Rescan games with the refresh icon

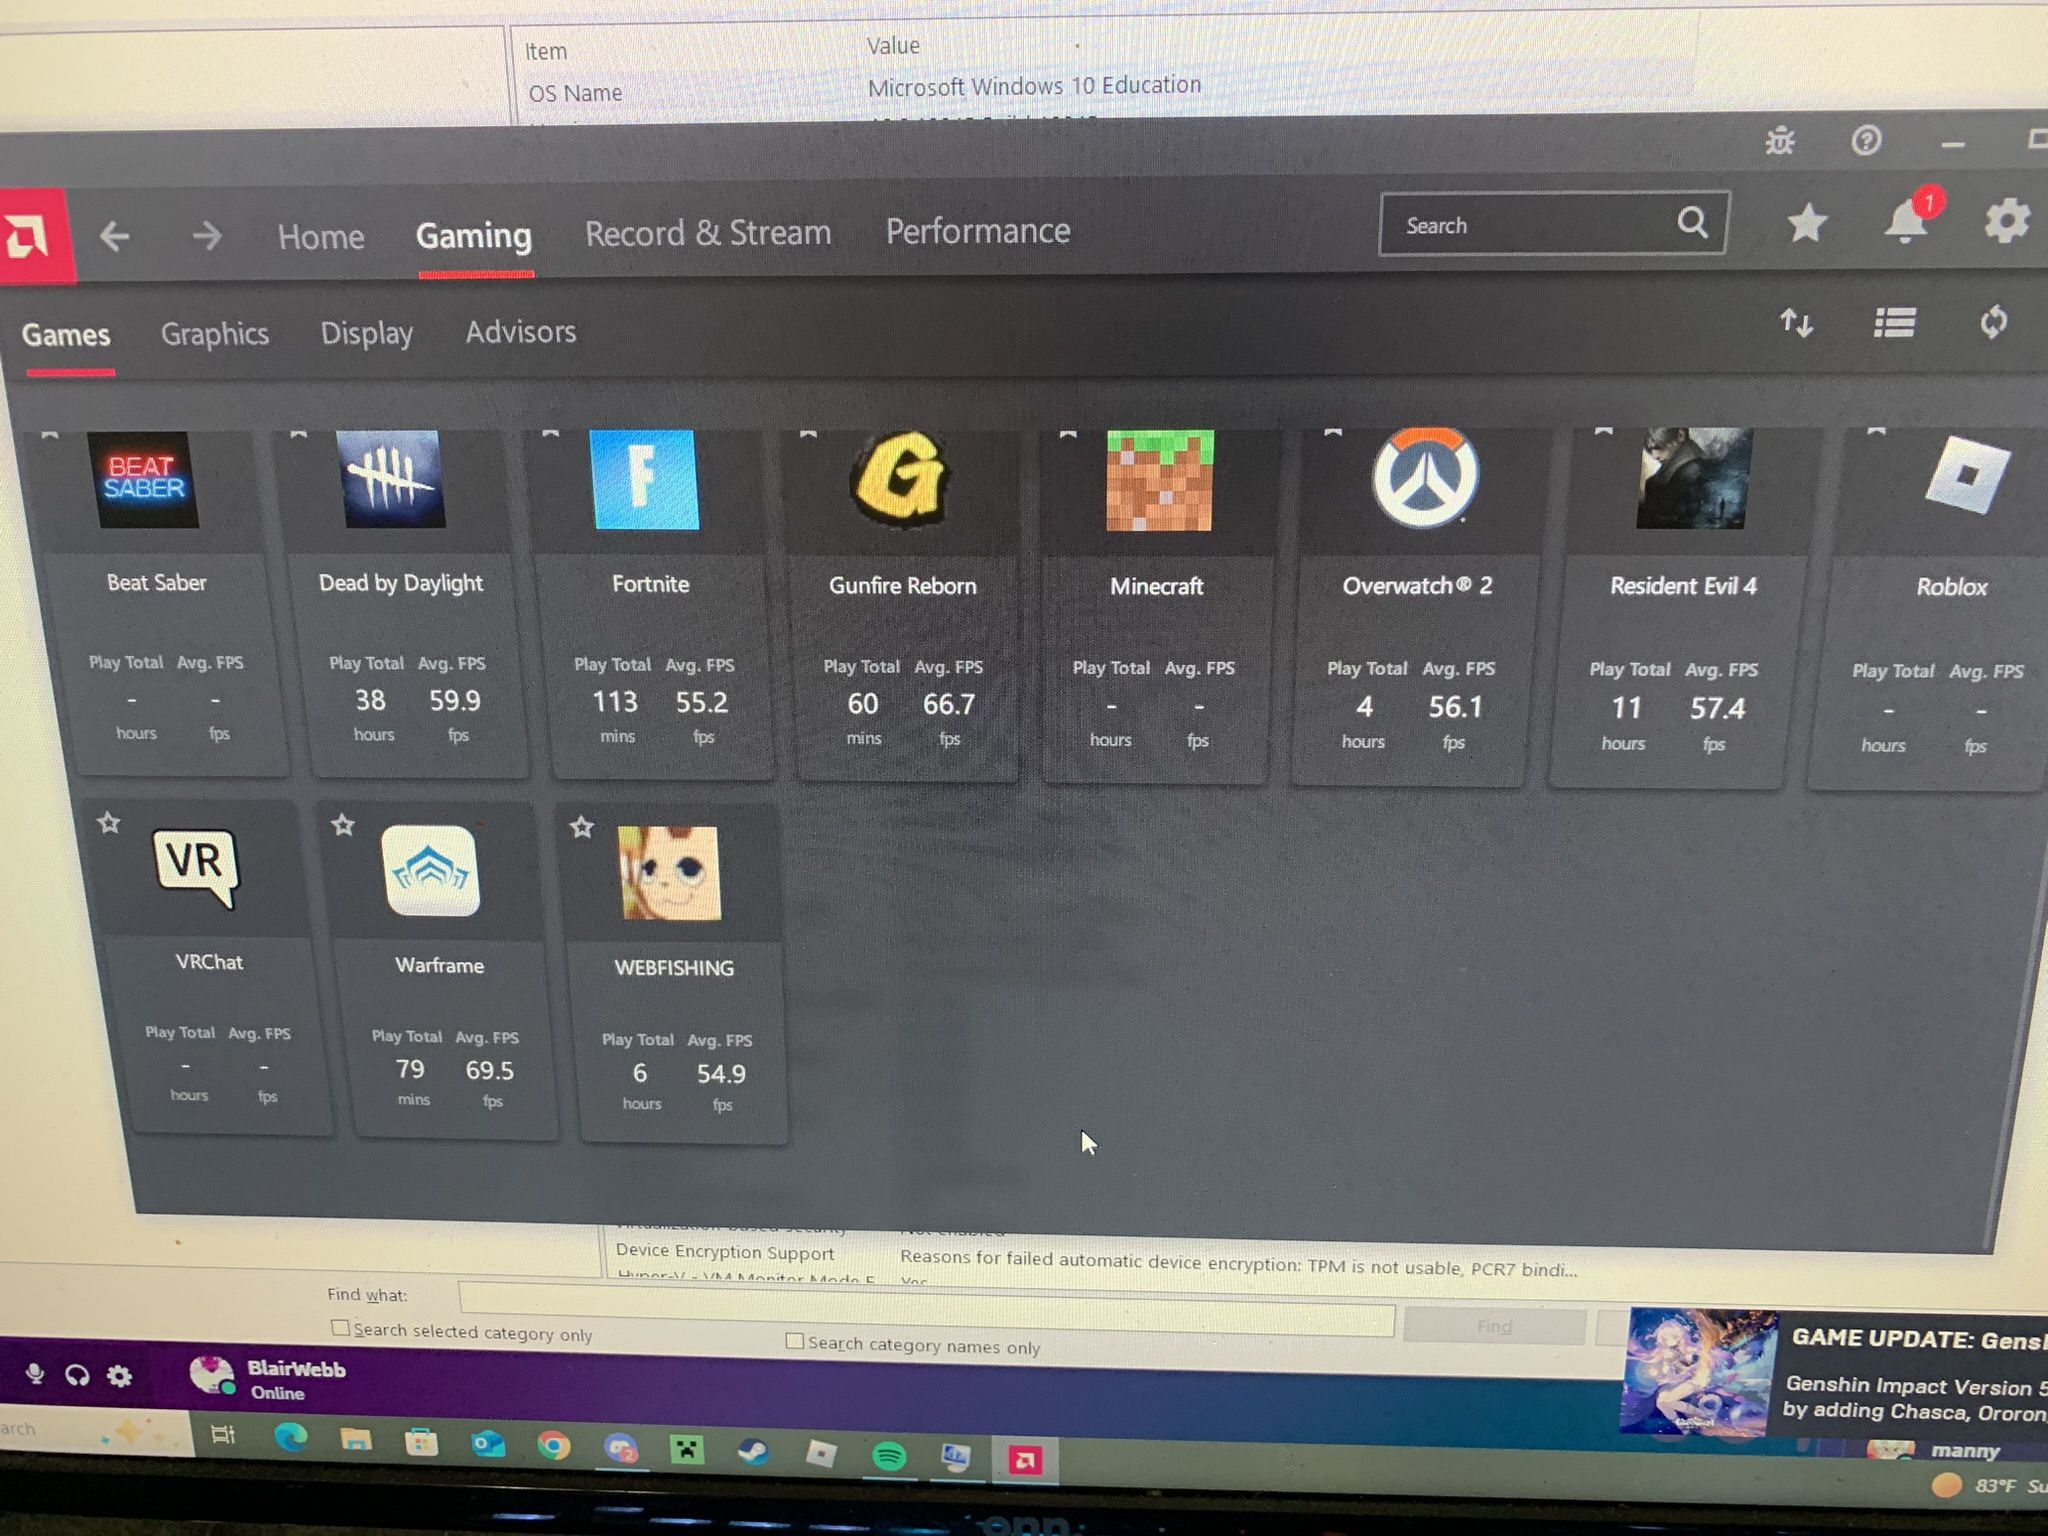click(1993, 322)
